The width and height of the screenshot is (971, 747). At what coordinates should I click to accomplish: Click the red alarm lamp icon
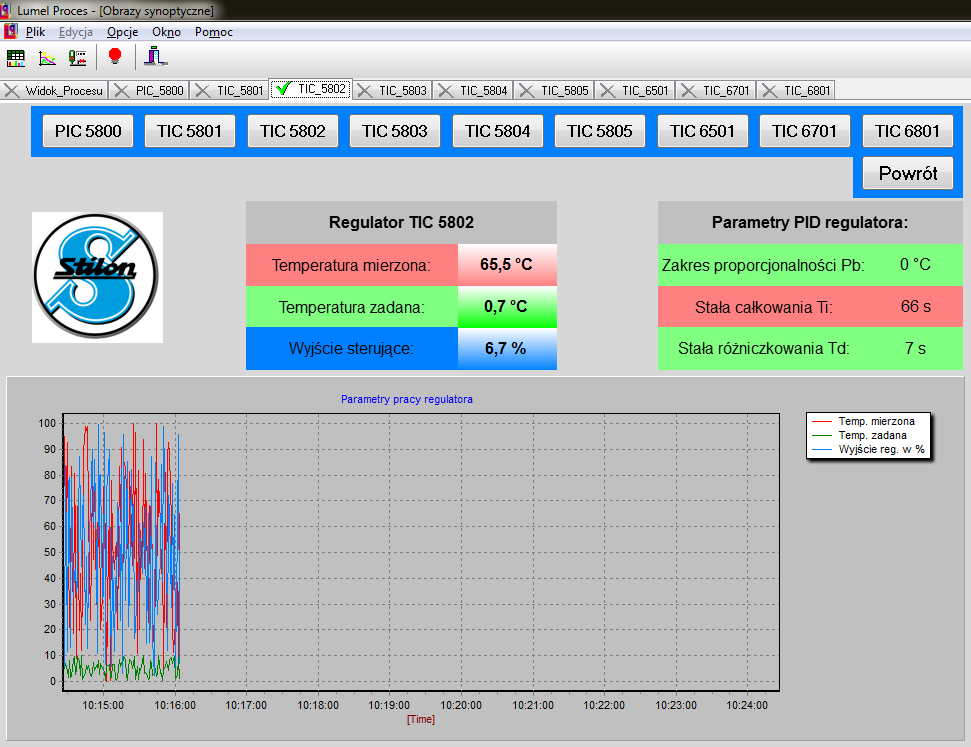point(114,57)
